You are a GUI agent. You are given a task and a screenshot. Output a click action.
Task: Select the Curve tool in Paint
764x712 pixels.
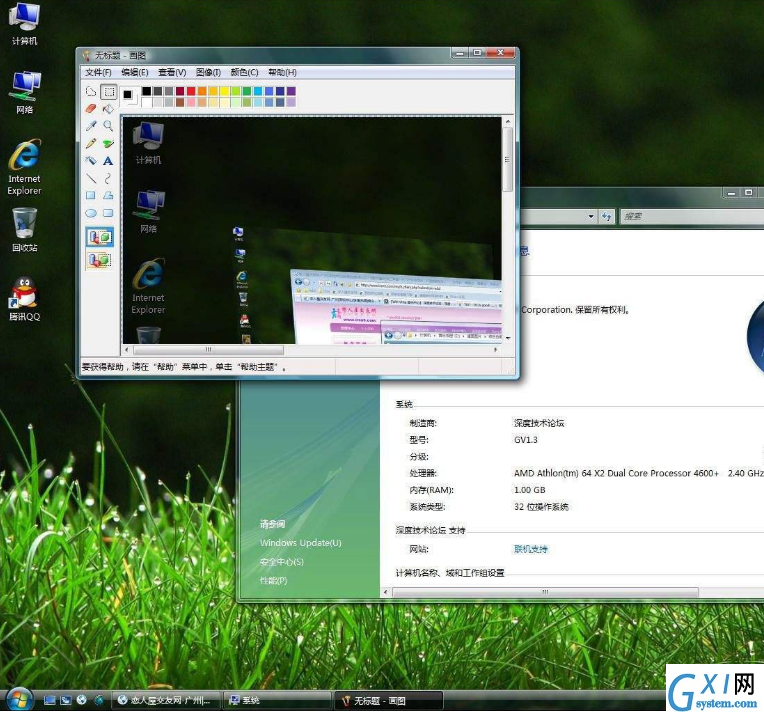[108, 178]
